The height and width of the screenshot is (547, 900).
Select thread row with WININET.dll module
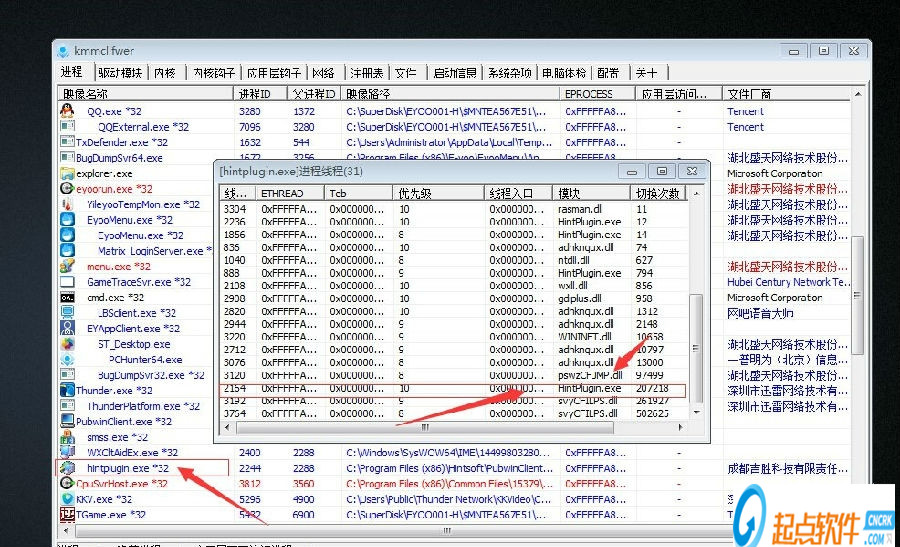tap(453, 337)
